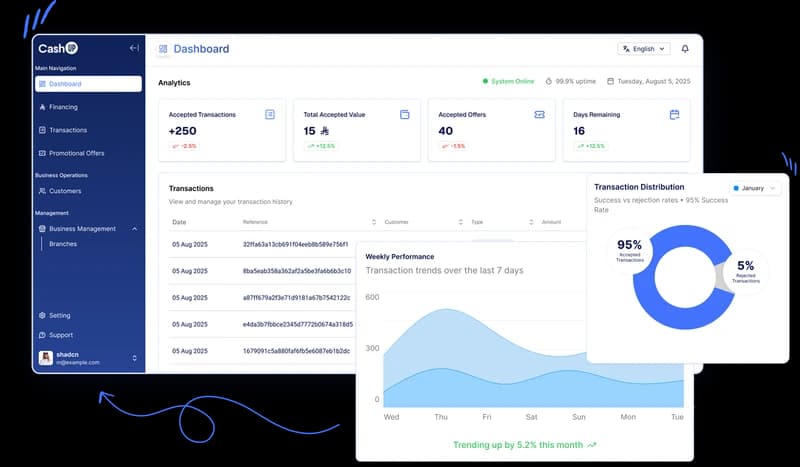This screenshot has width=800, height=467.
Task: Open the shadcn user account switcher
Action: point(134,358)
